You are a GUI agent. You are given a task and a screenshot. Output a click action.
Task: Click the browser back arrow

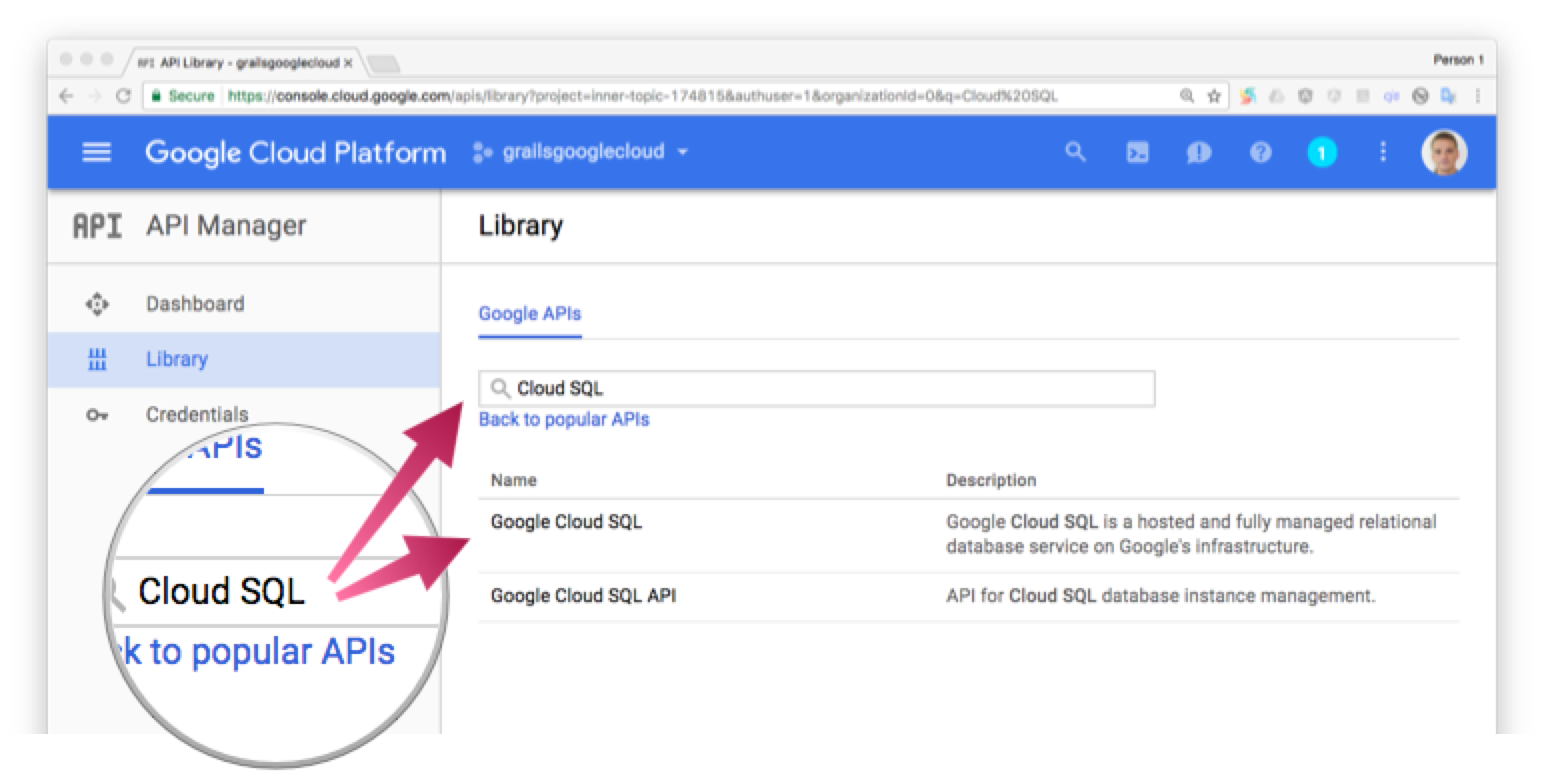66,96
